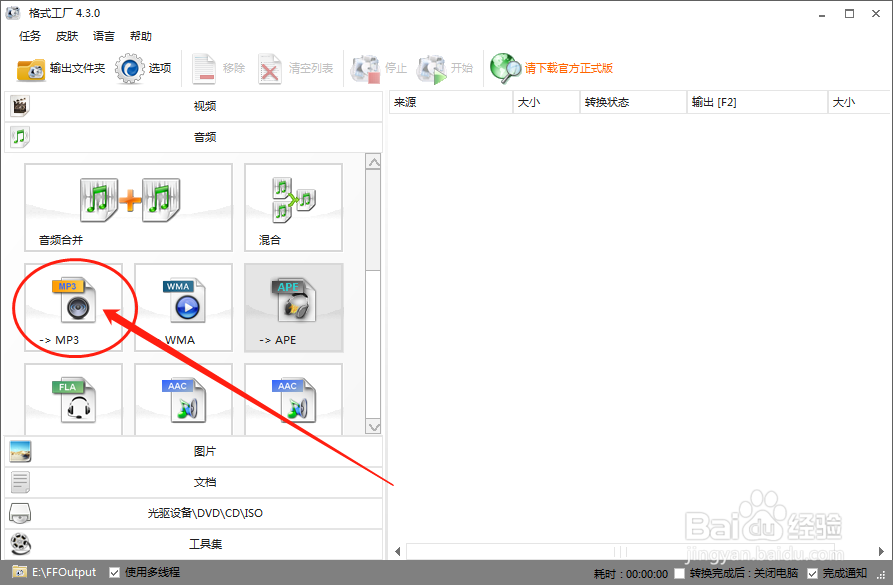Open the 混合 mix tool
This screenshot has width=893, height=585.
[293, 205]
